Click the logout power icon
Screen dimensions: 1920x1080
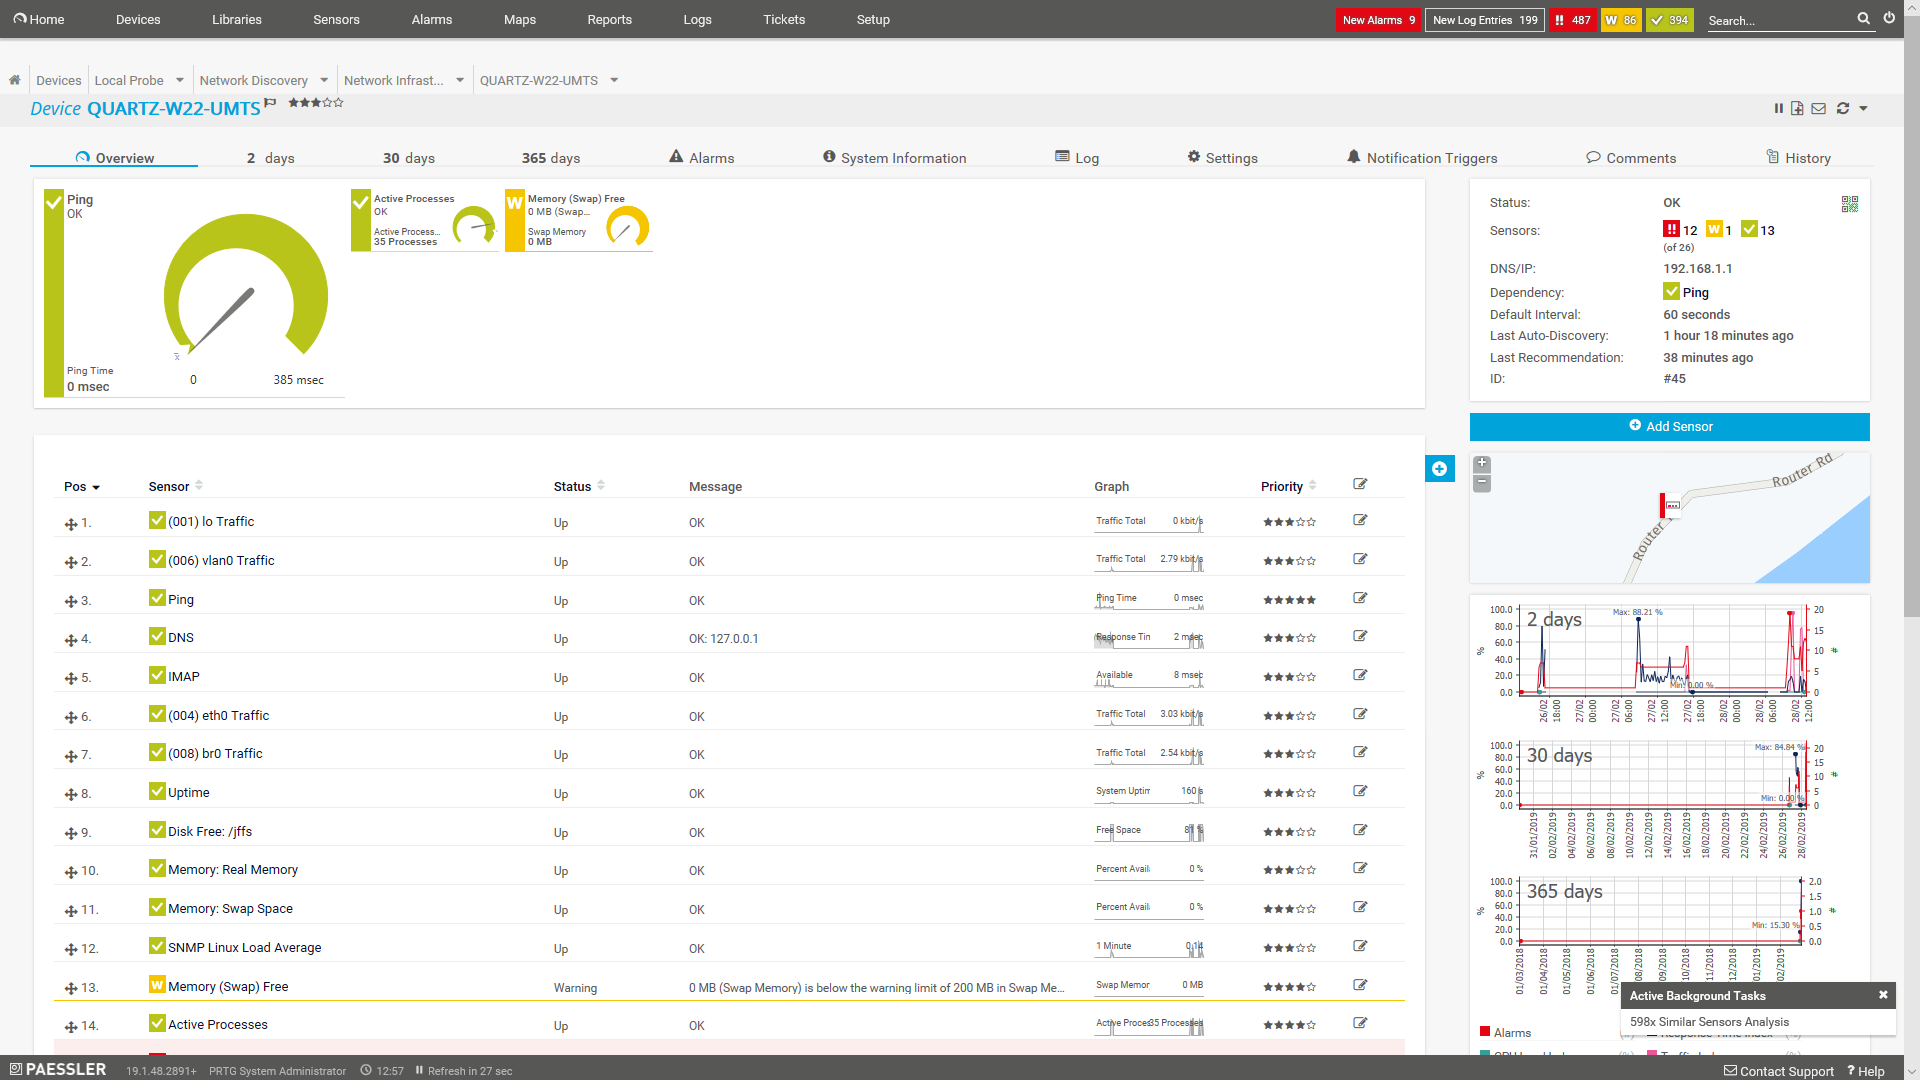tap(1889, 18)
